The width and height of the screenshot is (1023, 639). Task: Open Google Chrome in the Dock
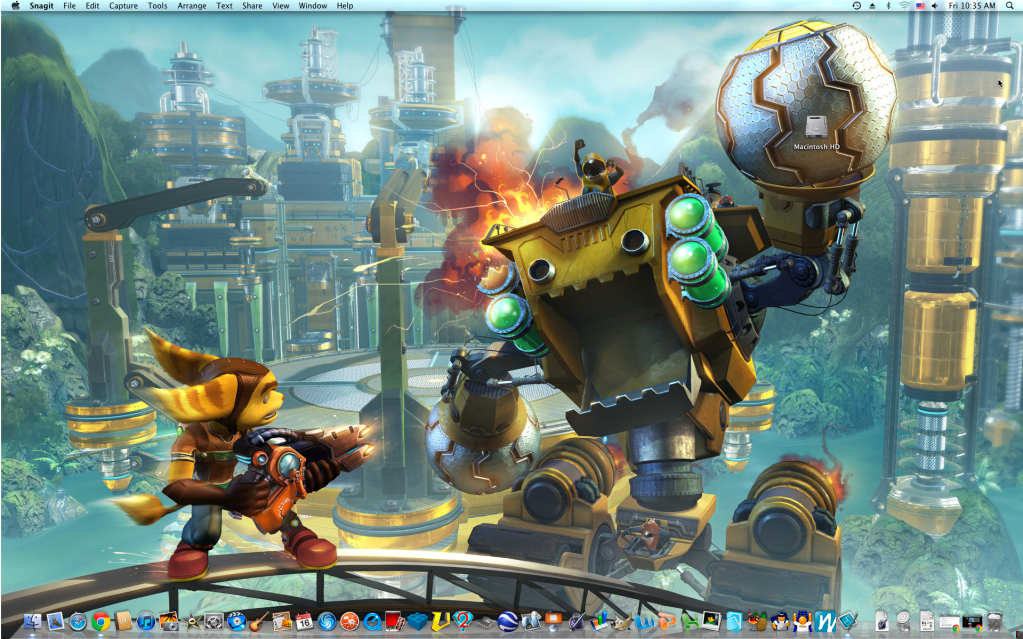100,621
